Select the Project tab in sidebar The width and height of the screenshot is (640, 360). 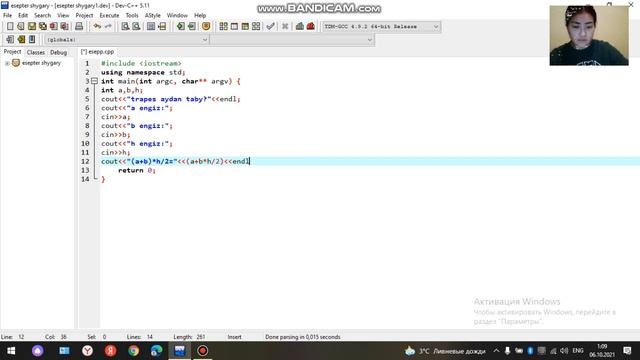(x=12, y=52)
